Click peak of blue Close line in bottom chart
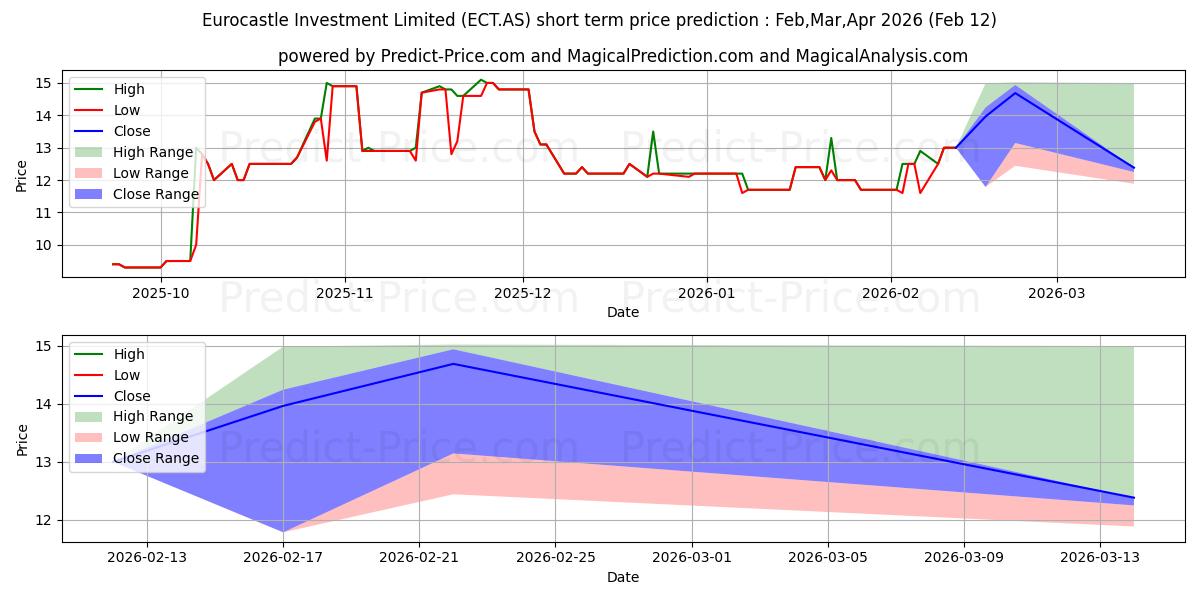The image size is (1200, 600). (x=453, y=364)
